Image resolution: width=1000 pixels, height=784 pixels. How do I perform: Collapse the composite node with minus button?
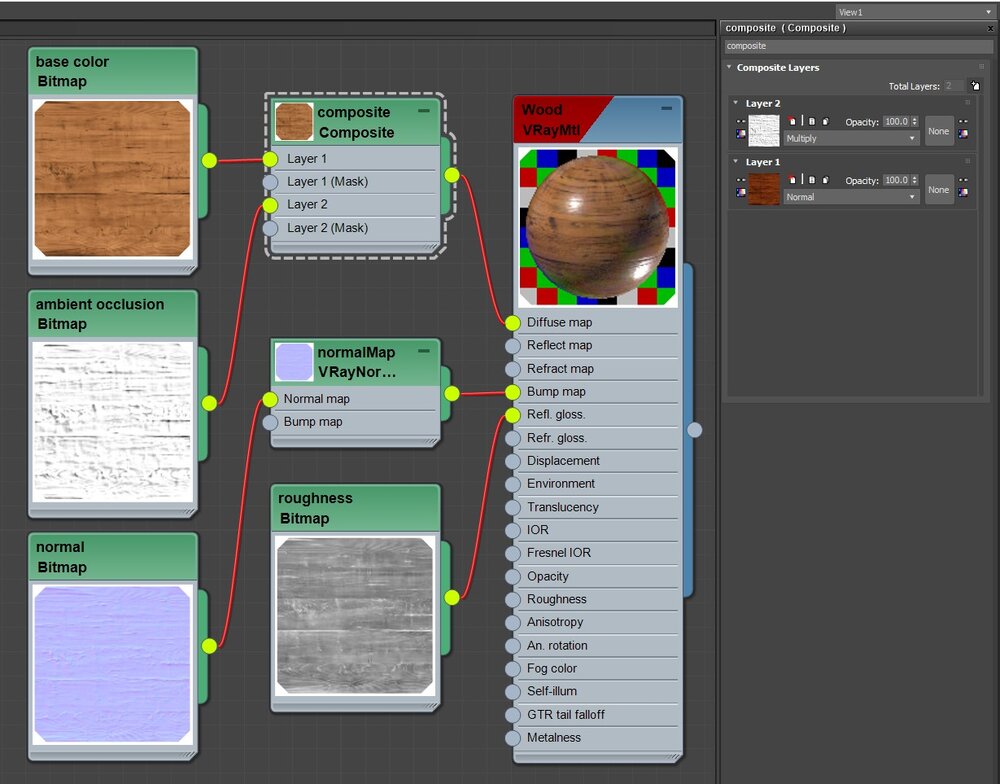[x=424, y=111]
